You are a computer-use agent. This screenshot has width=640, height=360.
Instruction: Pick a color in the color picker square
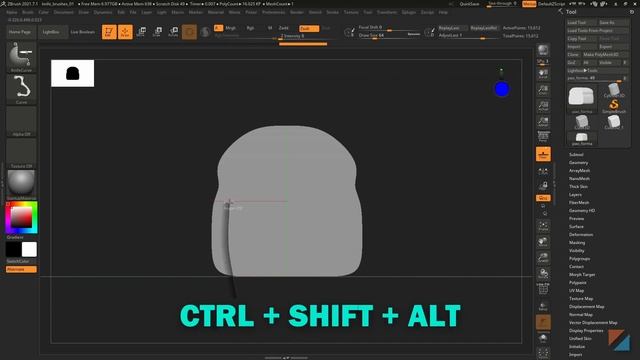[21, 217]
